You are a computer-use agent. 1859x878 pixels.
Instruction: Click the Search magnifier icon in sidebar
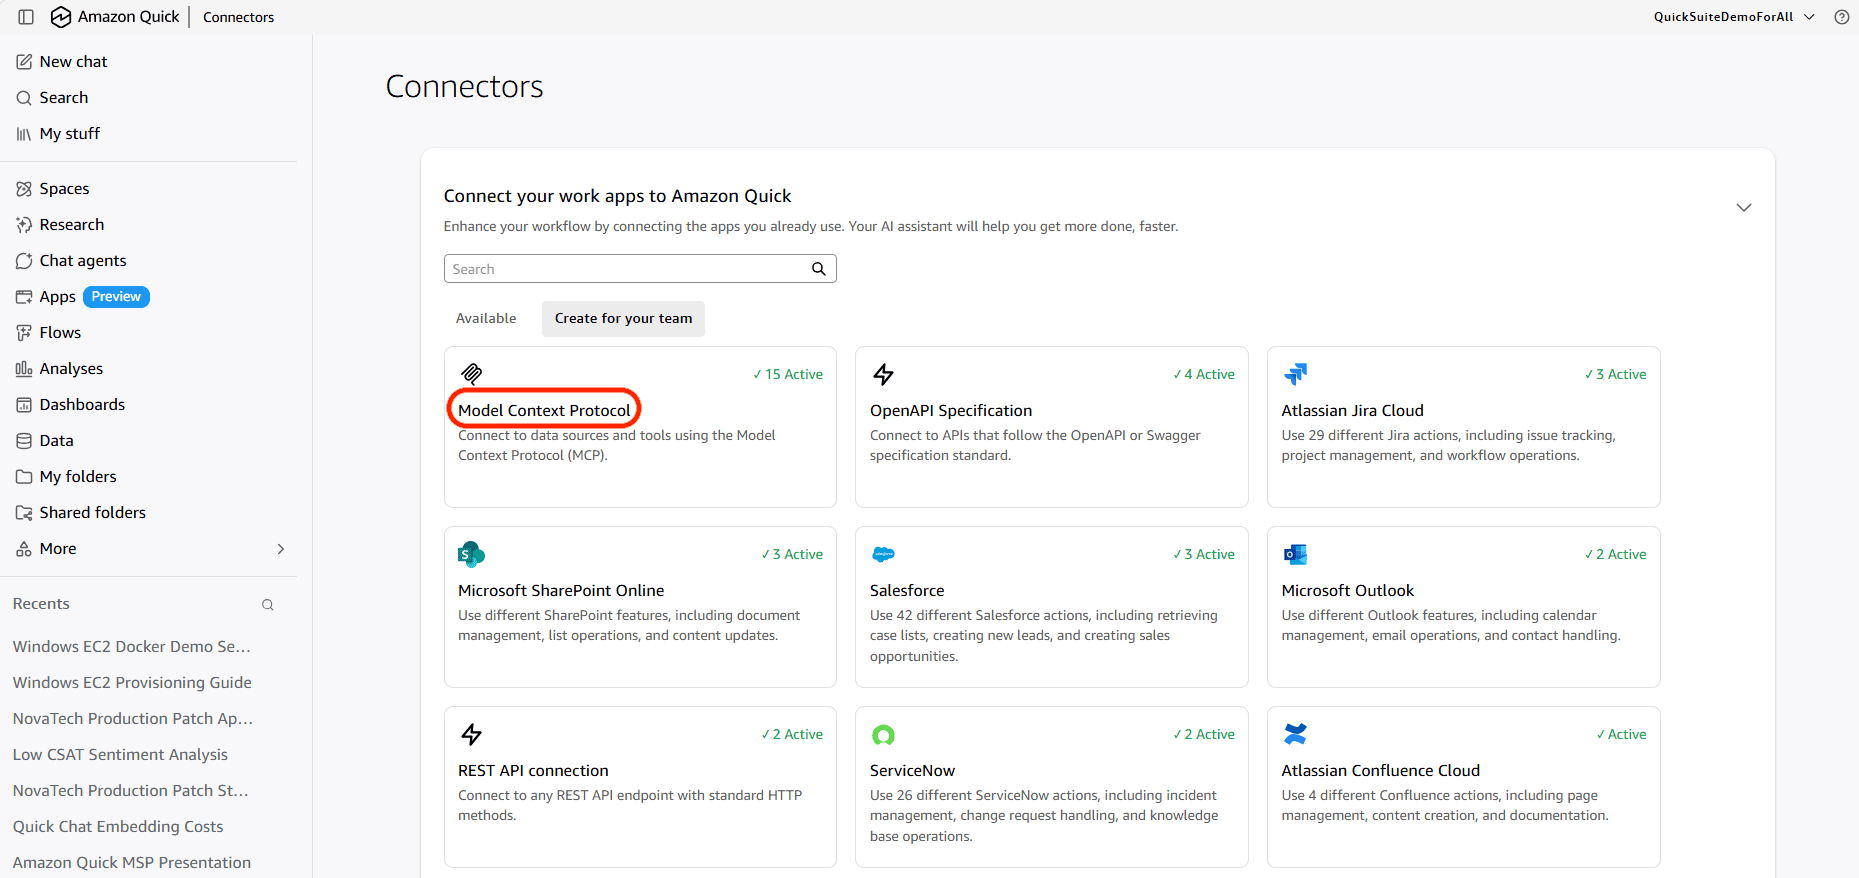(24, 98)
